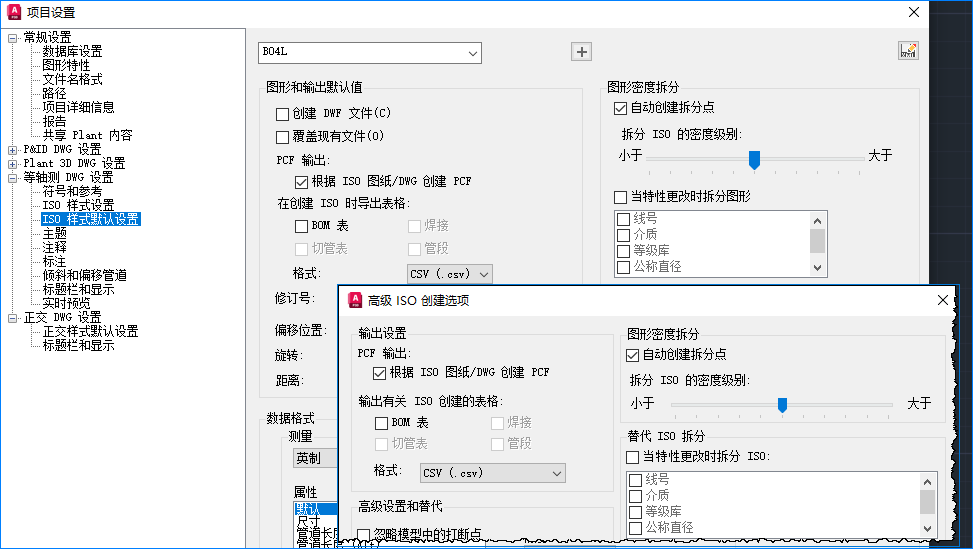Select 报告 tree item
The width and height of the screenshot is (973, 549).
(54, 122)
